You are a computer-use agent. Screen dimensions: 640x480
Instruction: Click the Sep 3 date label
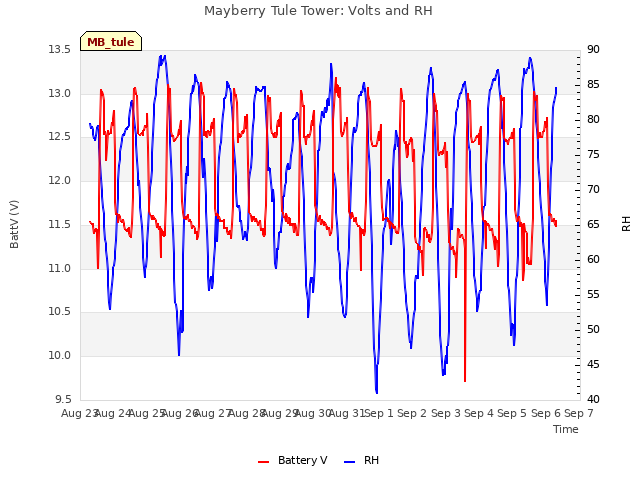(x=446, y=413)
